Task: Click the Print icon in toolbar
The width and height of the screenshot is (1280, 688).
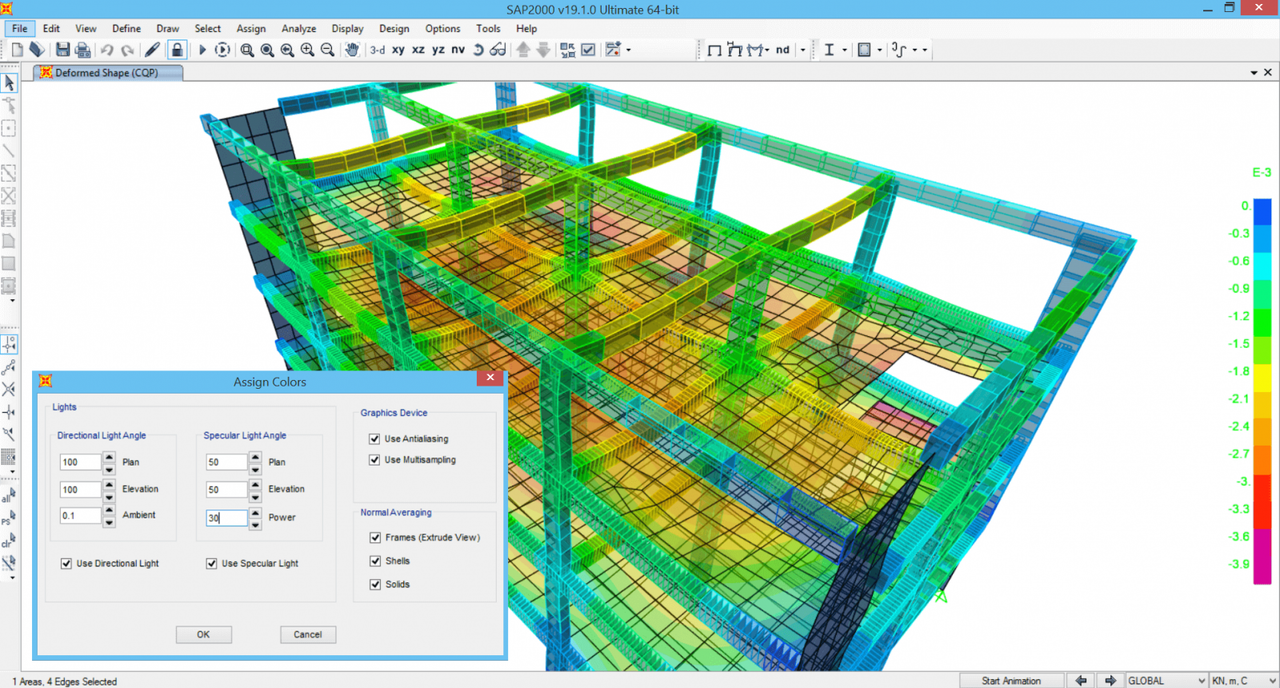Action: (83, 50)
